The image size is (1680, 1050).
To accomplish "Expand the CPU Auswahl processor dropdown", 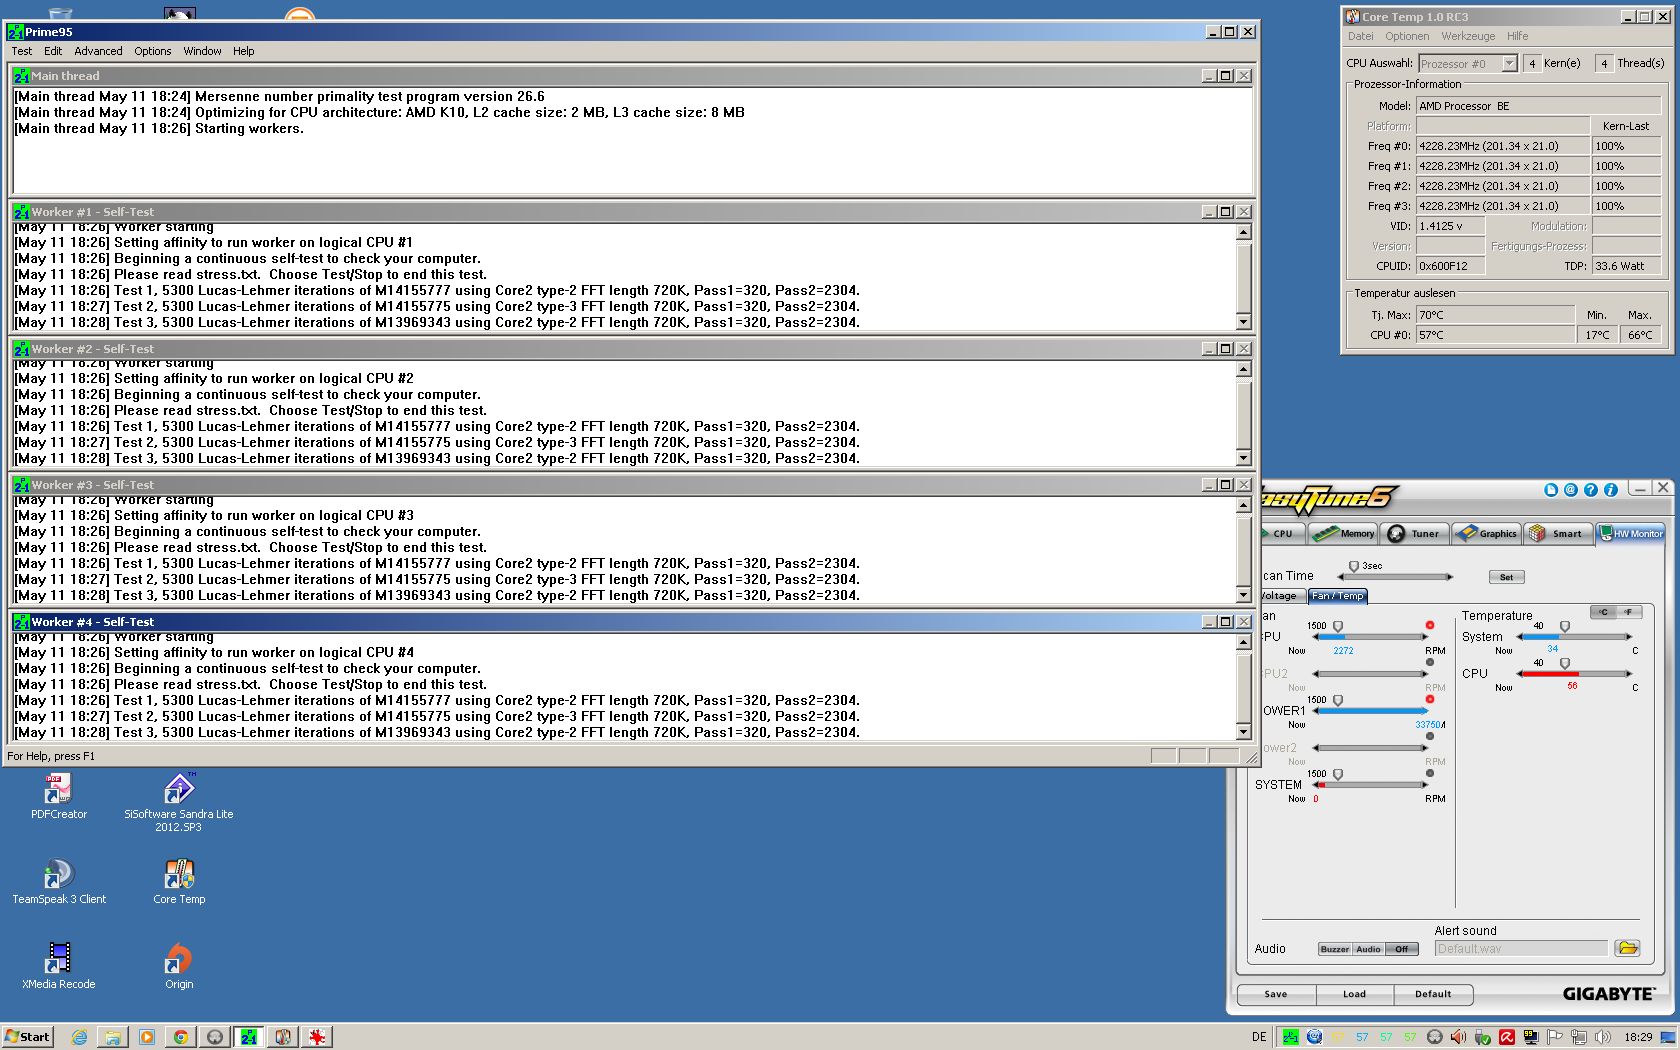I will 1509,63.
